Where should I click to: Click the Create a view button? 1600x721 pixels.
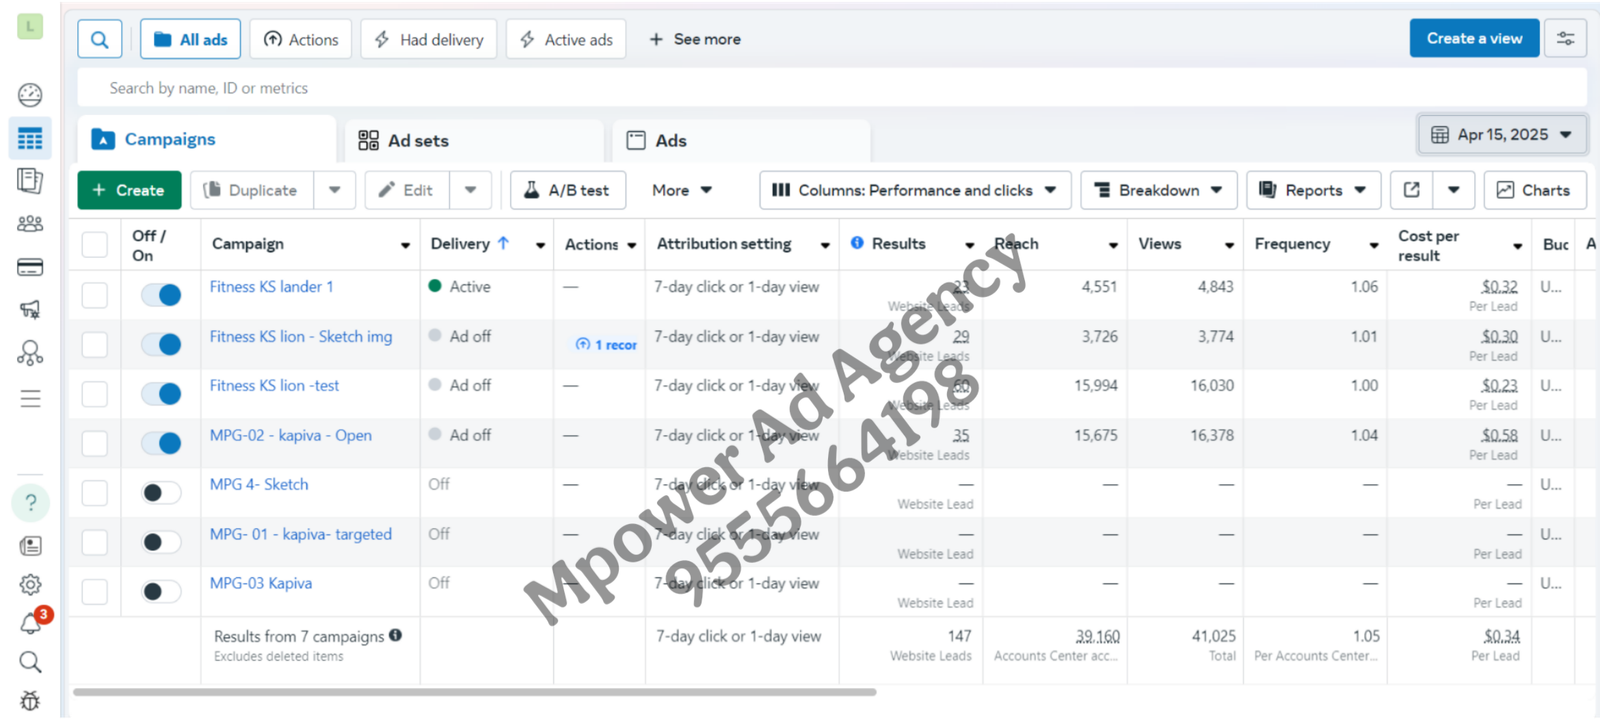pyautogui.click(x=1474, y=38)
